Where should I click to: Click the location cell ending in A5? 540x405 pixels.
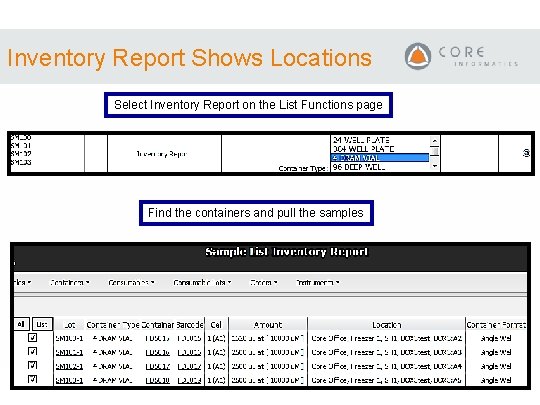[x=386, y=381]
